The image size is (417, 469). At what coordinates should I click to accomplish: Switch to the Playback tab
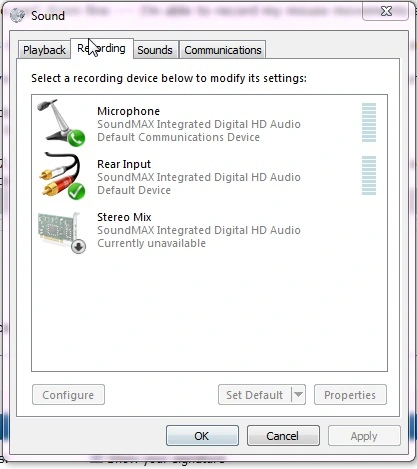(x=44, y=50)
